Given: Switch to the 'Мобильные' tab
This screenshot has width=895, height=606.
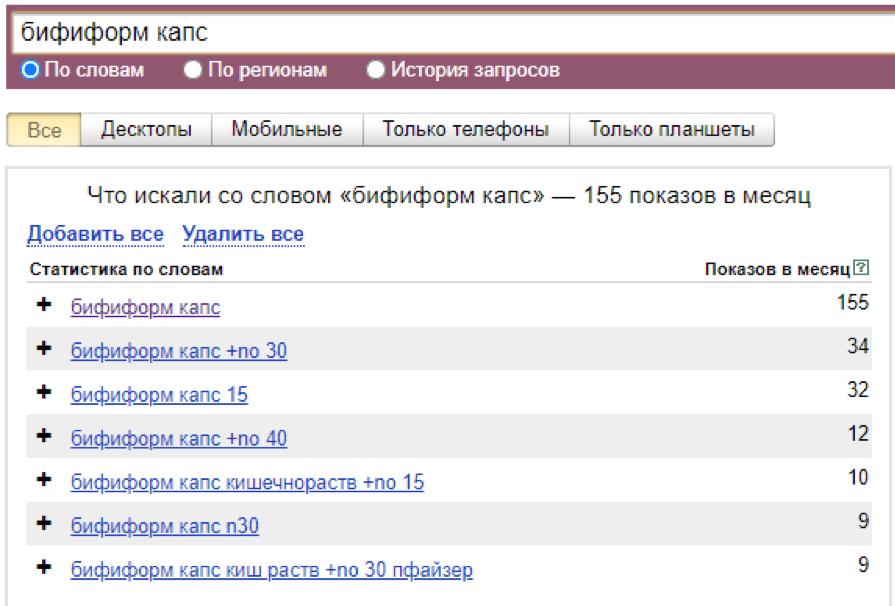Looking at the screenshot, I should [287, 130].
